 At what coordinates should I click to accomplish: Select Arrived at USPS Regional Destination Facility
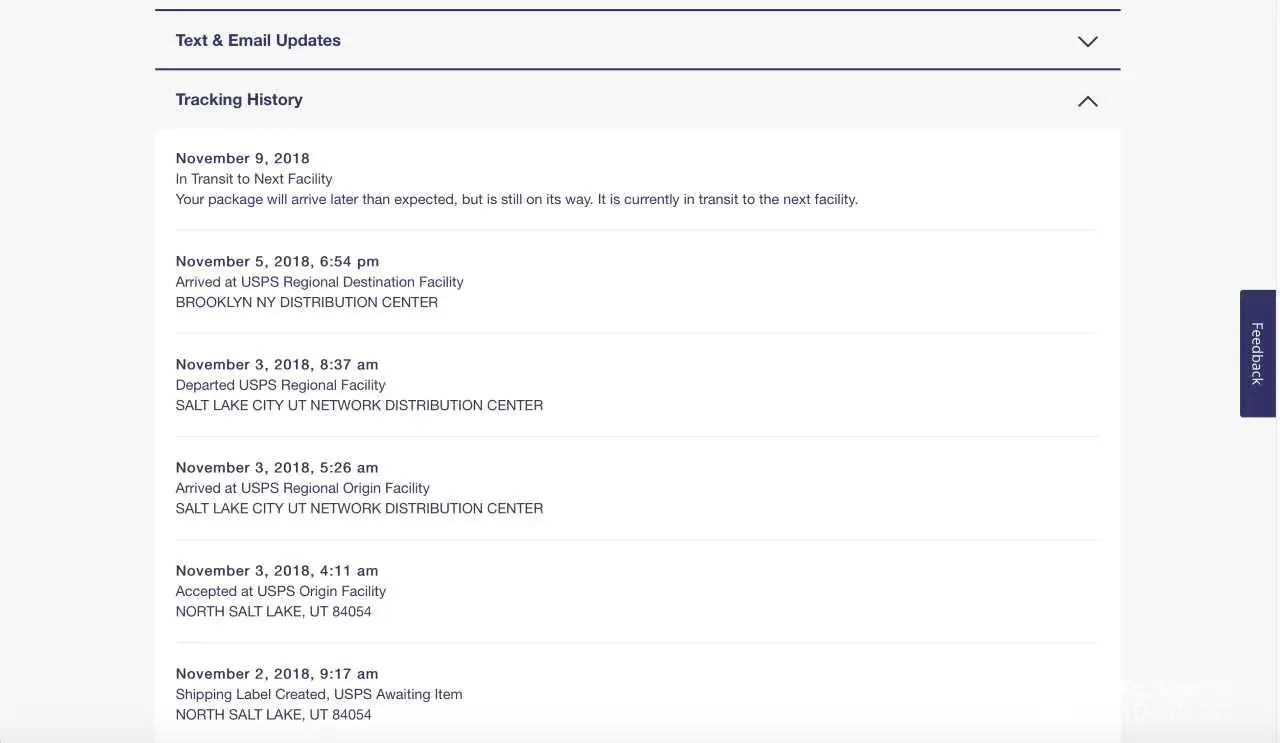(x=319, y=282)
